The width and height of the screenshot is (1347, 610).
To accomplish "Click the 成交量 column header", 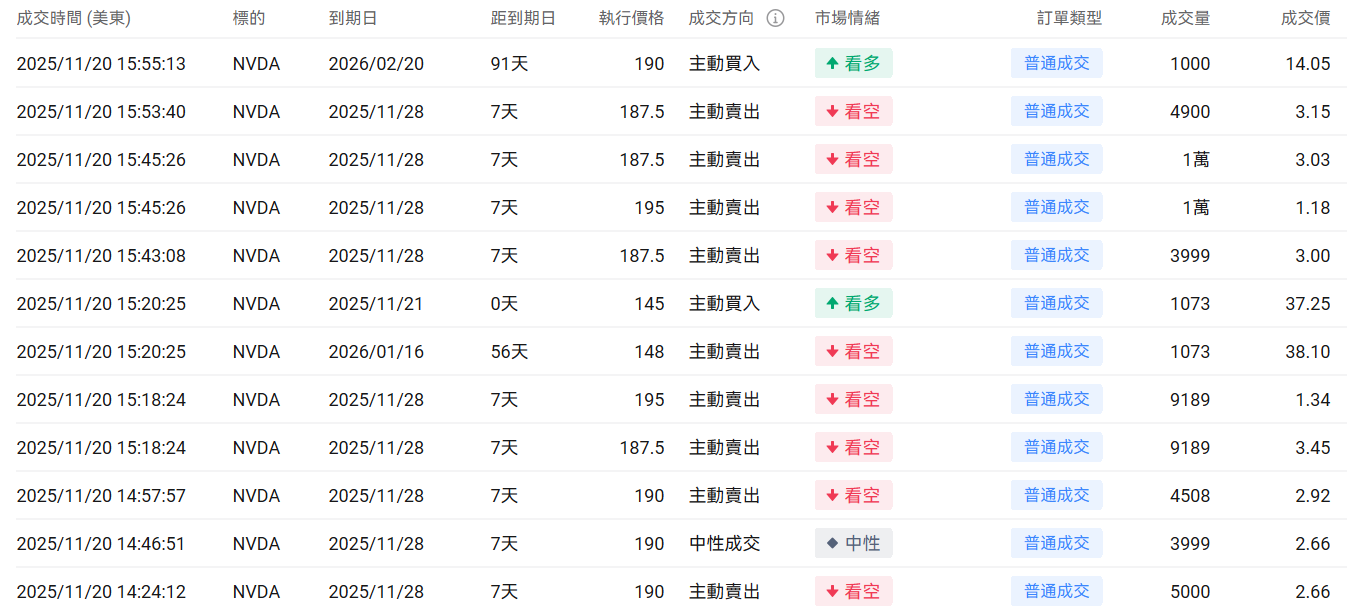I will click(1185, 19).
